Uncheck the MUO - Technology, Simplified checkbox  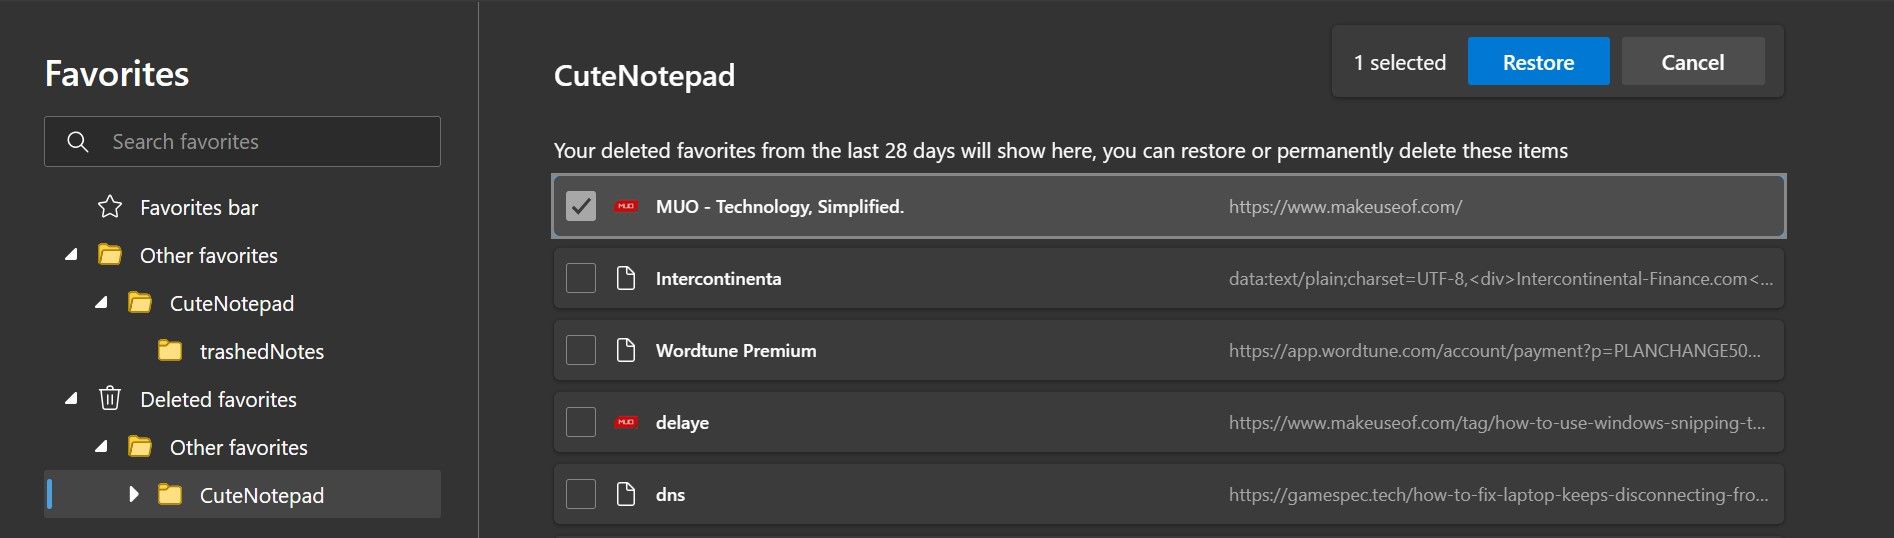point(581,207)
